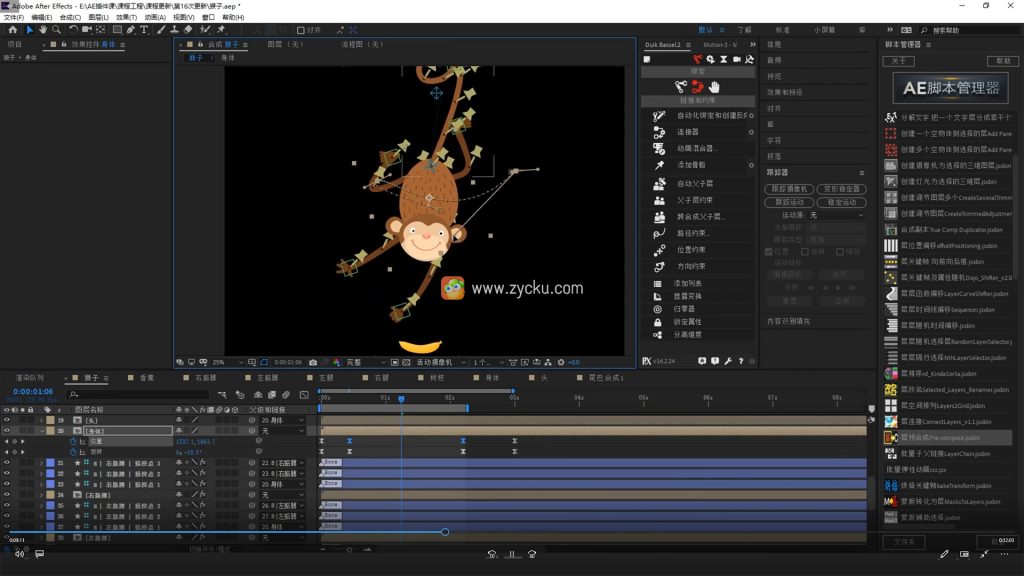The width and height of the screenshot is (1024, 576).
Task: Expand layer 24 [右胳膊] properties
Action: tap(42, 495)
